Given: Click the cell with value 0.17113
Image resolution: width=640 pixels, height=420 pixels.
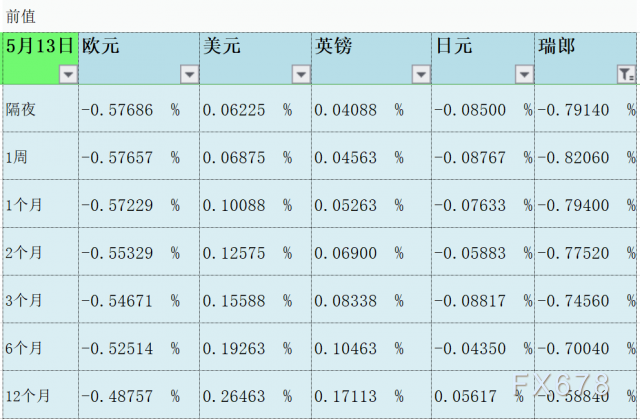Looking at the screenshot, I should pos(371,394).
